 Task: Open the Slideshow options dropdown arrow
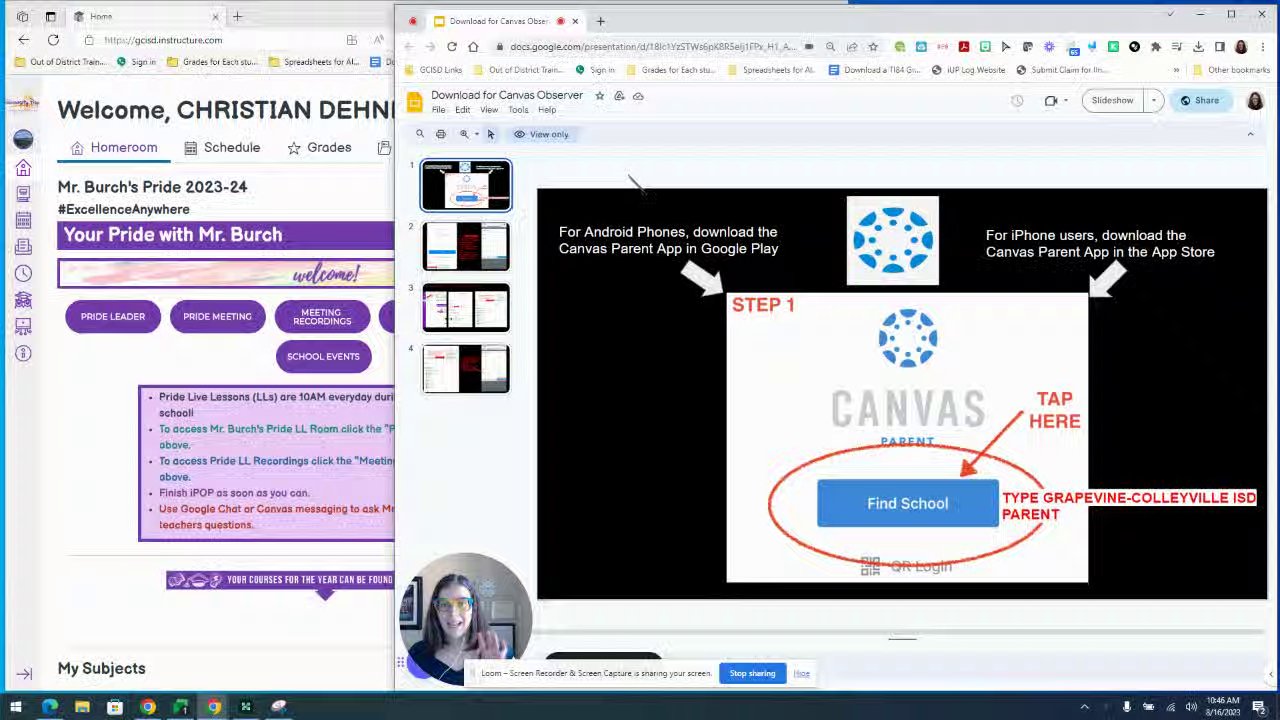(x=1153, y=100)
